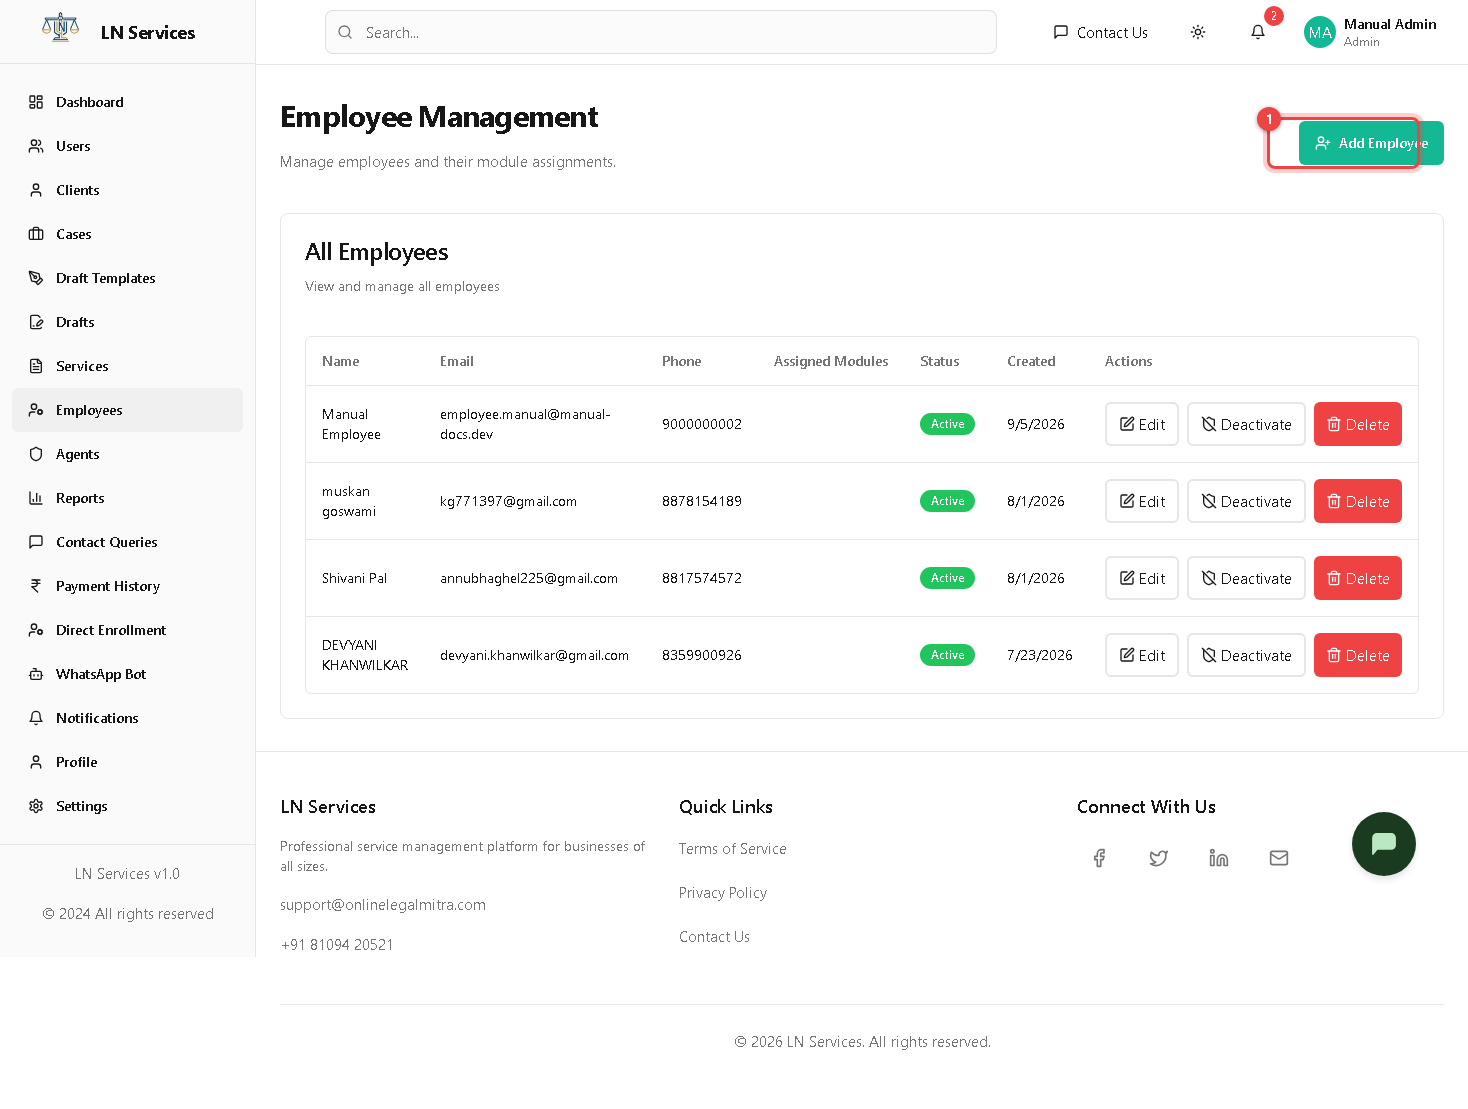Deactivate DEVYANI KHANWILKAR
The height and width of the screenshot is (1109, 1468).
[1246, 655]
